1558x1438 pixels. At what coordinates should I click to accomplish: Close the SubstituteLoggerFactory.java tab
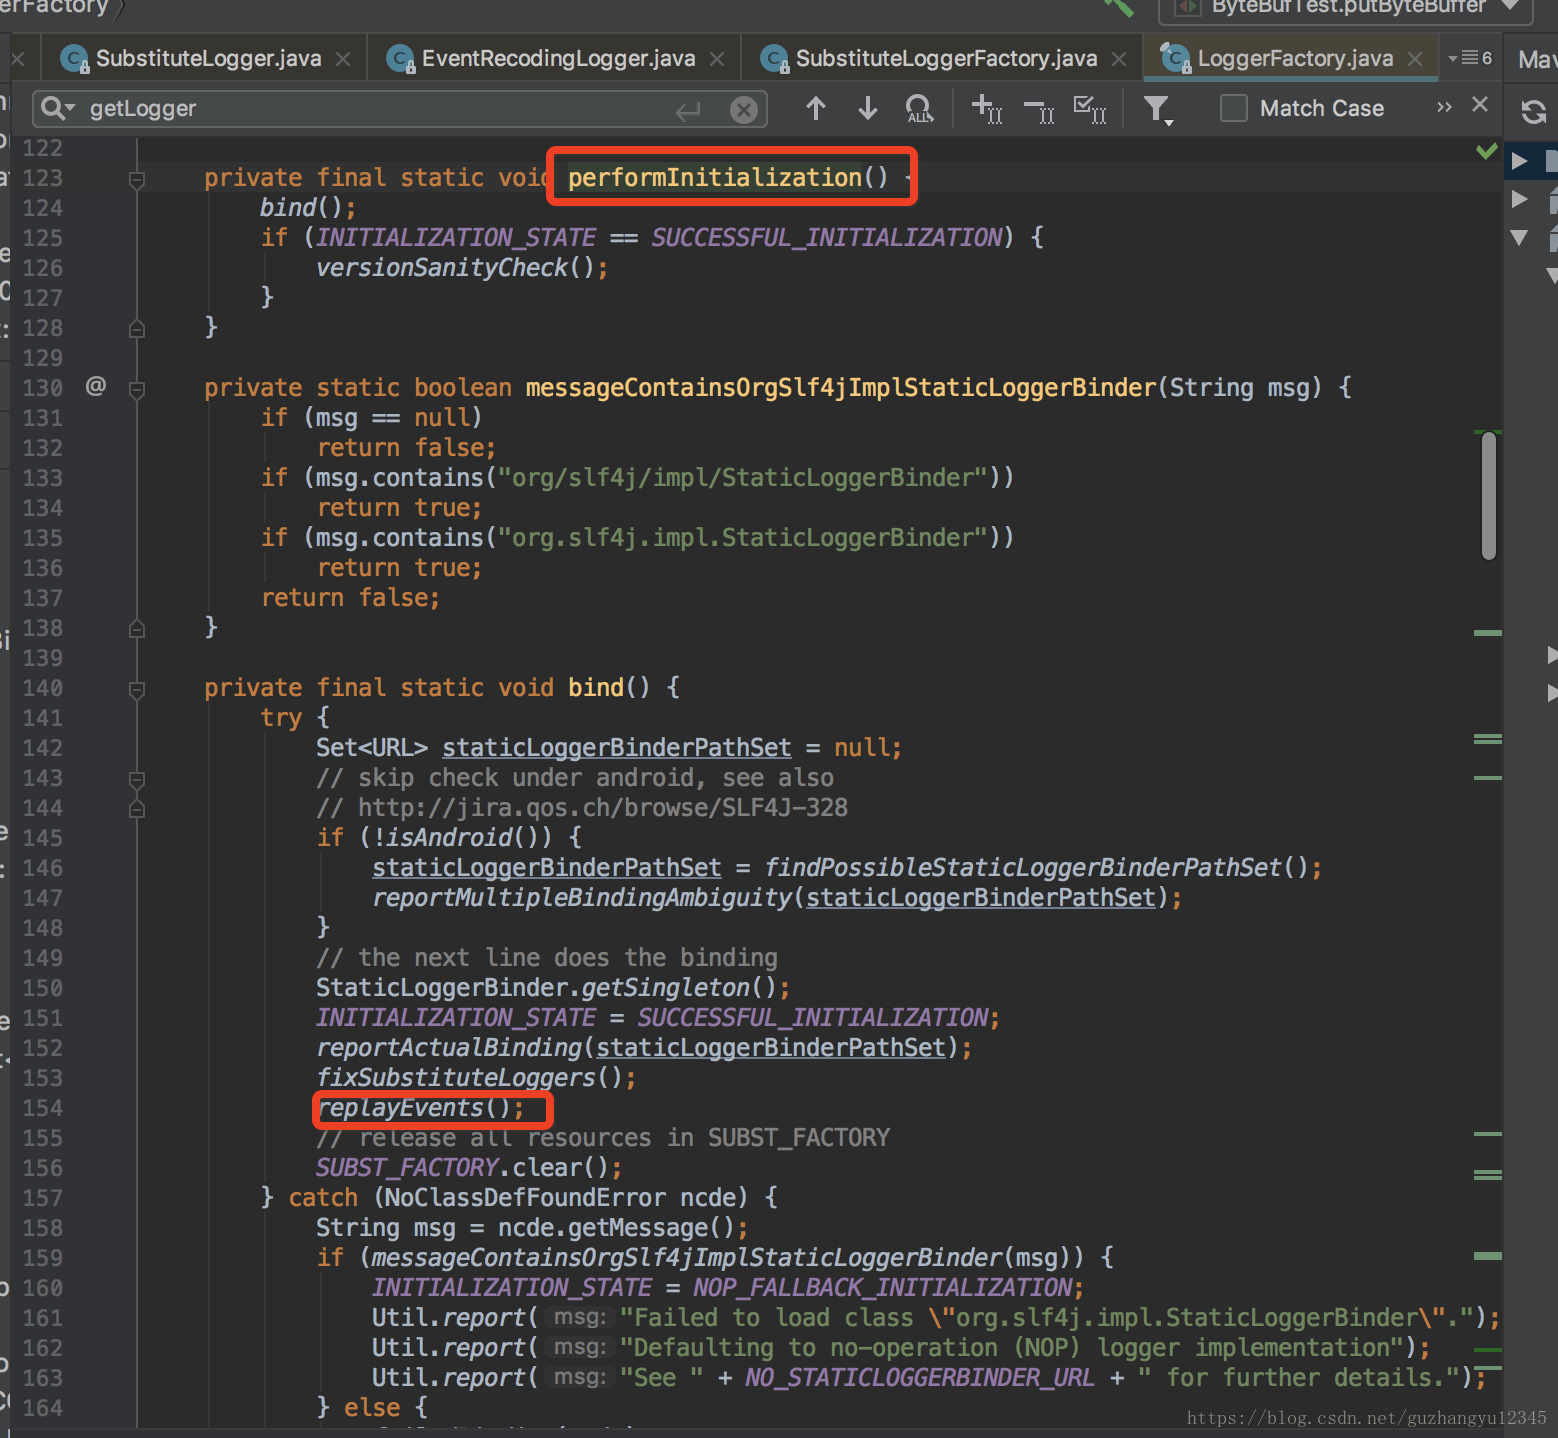click(1119, 59)
